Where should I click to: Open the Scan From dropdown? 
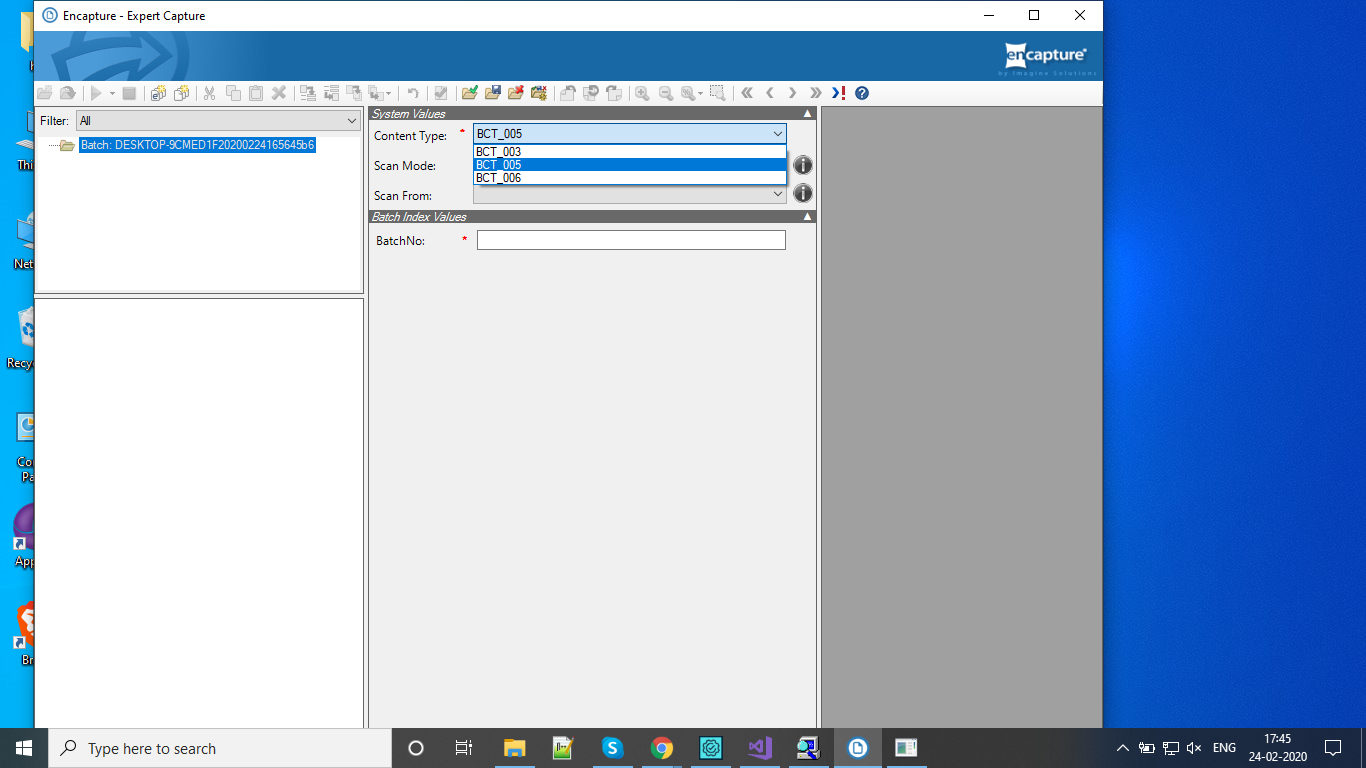click(x=778, y=195)
